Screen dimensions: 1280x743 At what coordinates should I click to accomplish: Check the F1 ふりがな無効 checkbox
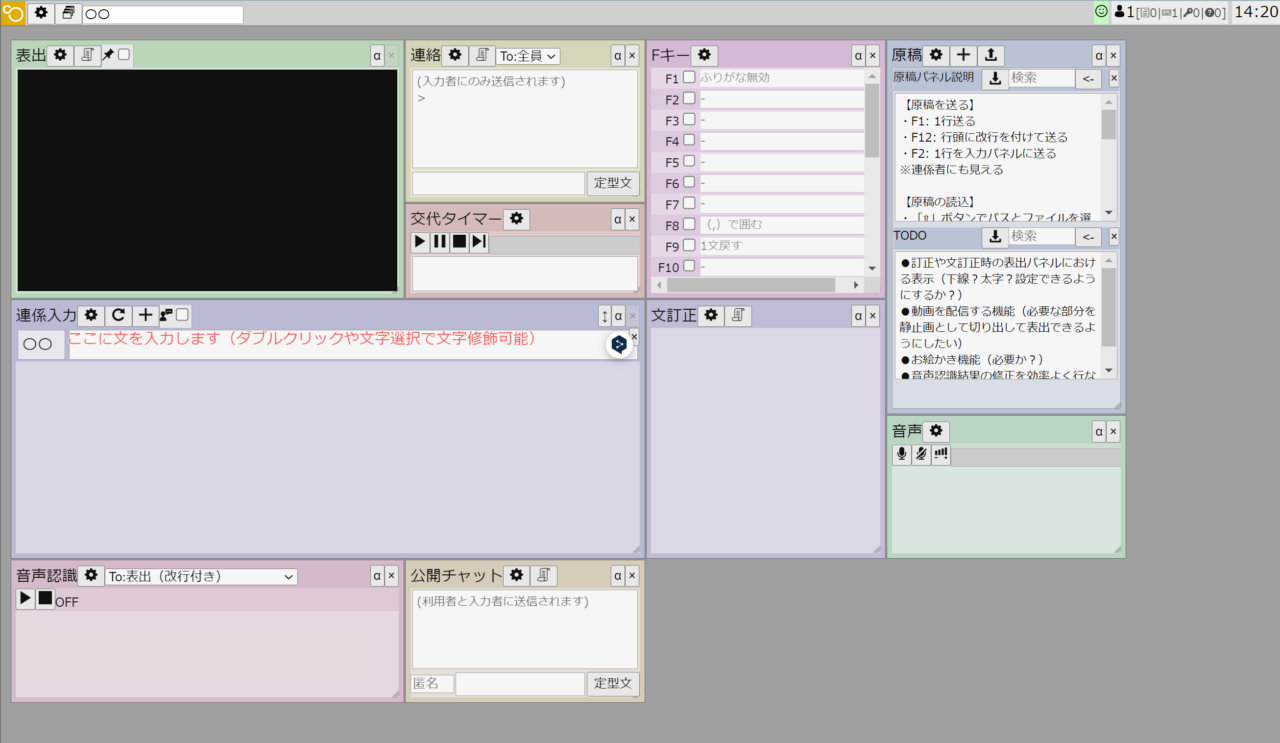(689, 77)
